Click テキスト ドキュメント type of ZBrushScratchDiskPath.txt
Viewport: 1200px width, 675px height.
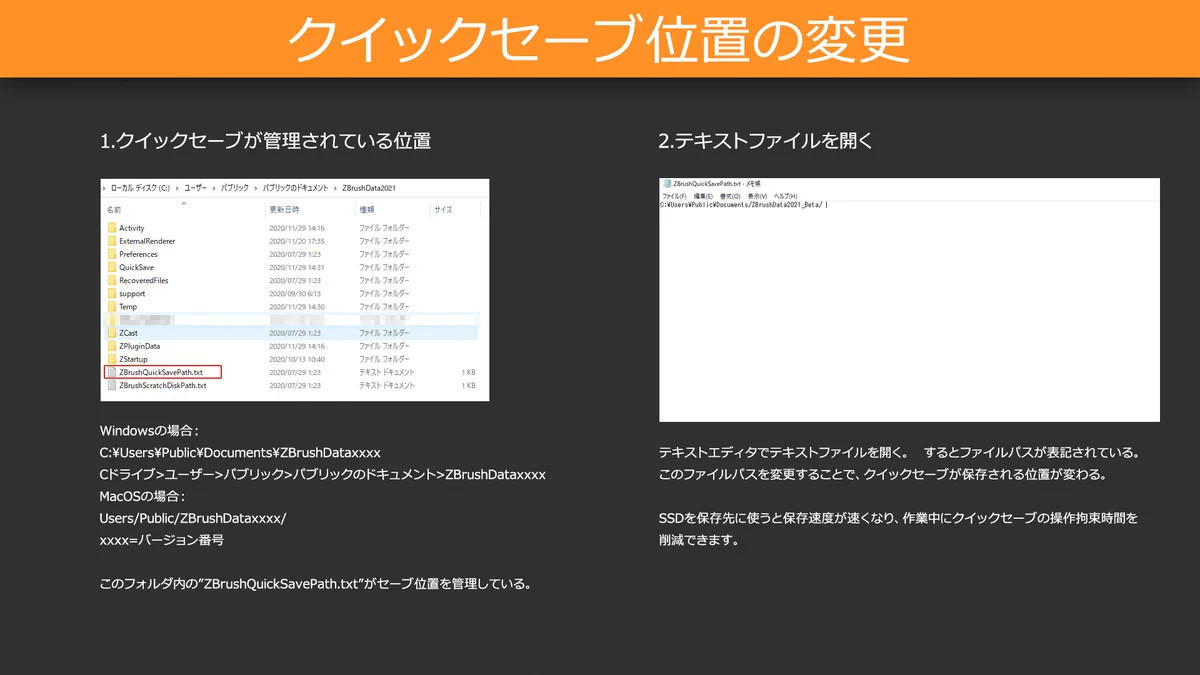coord(387,385)
